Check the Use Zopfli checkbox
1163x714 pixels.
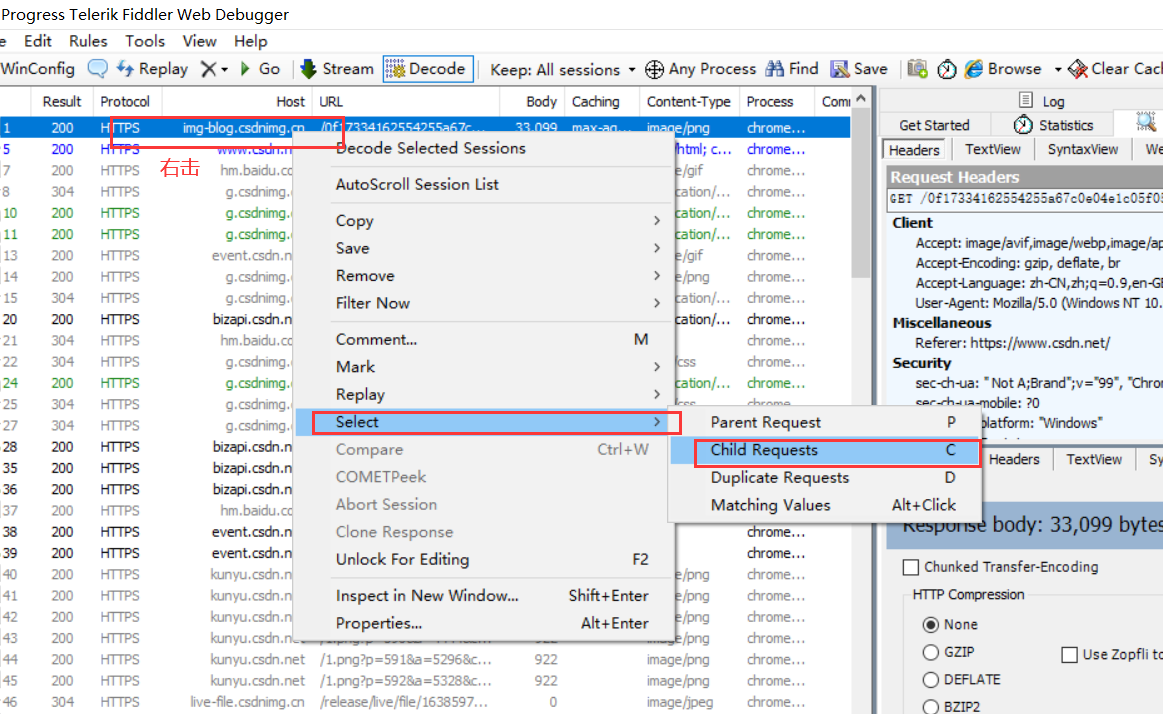click(x=1070, y=655)
